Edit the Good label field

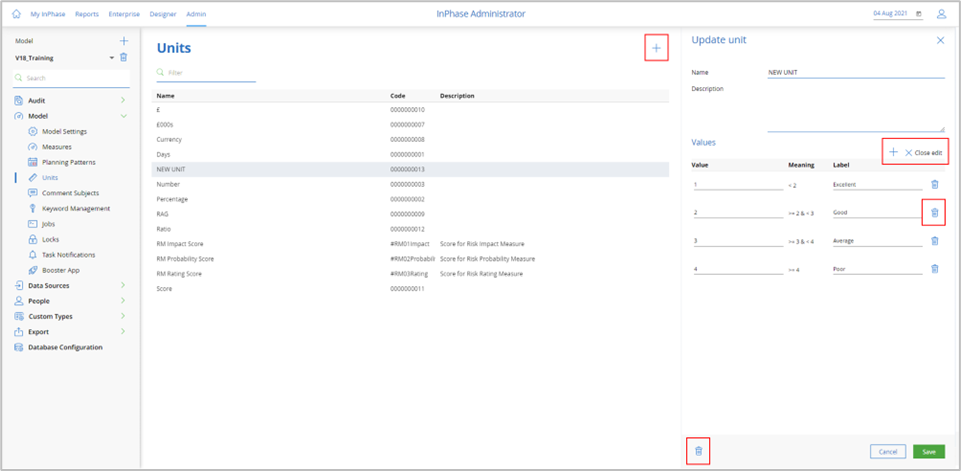[x=877, y=212]
